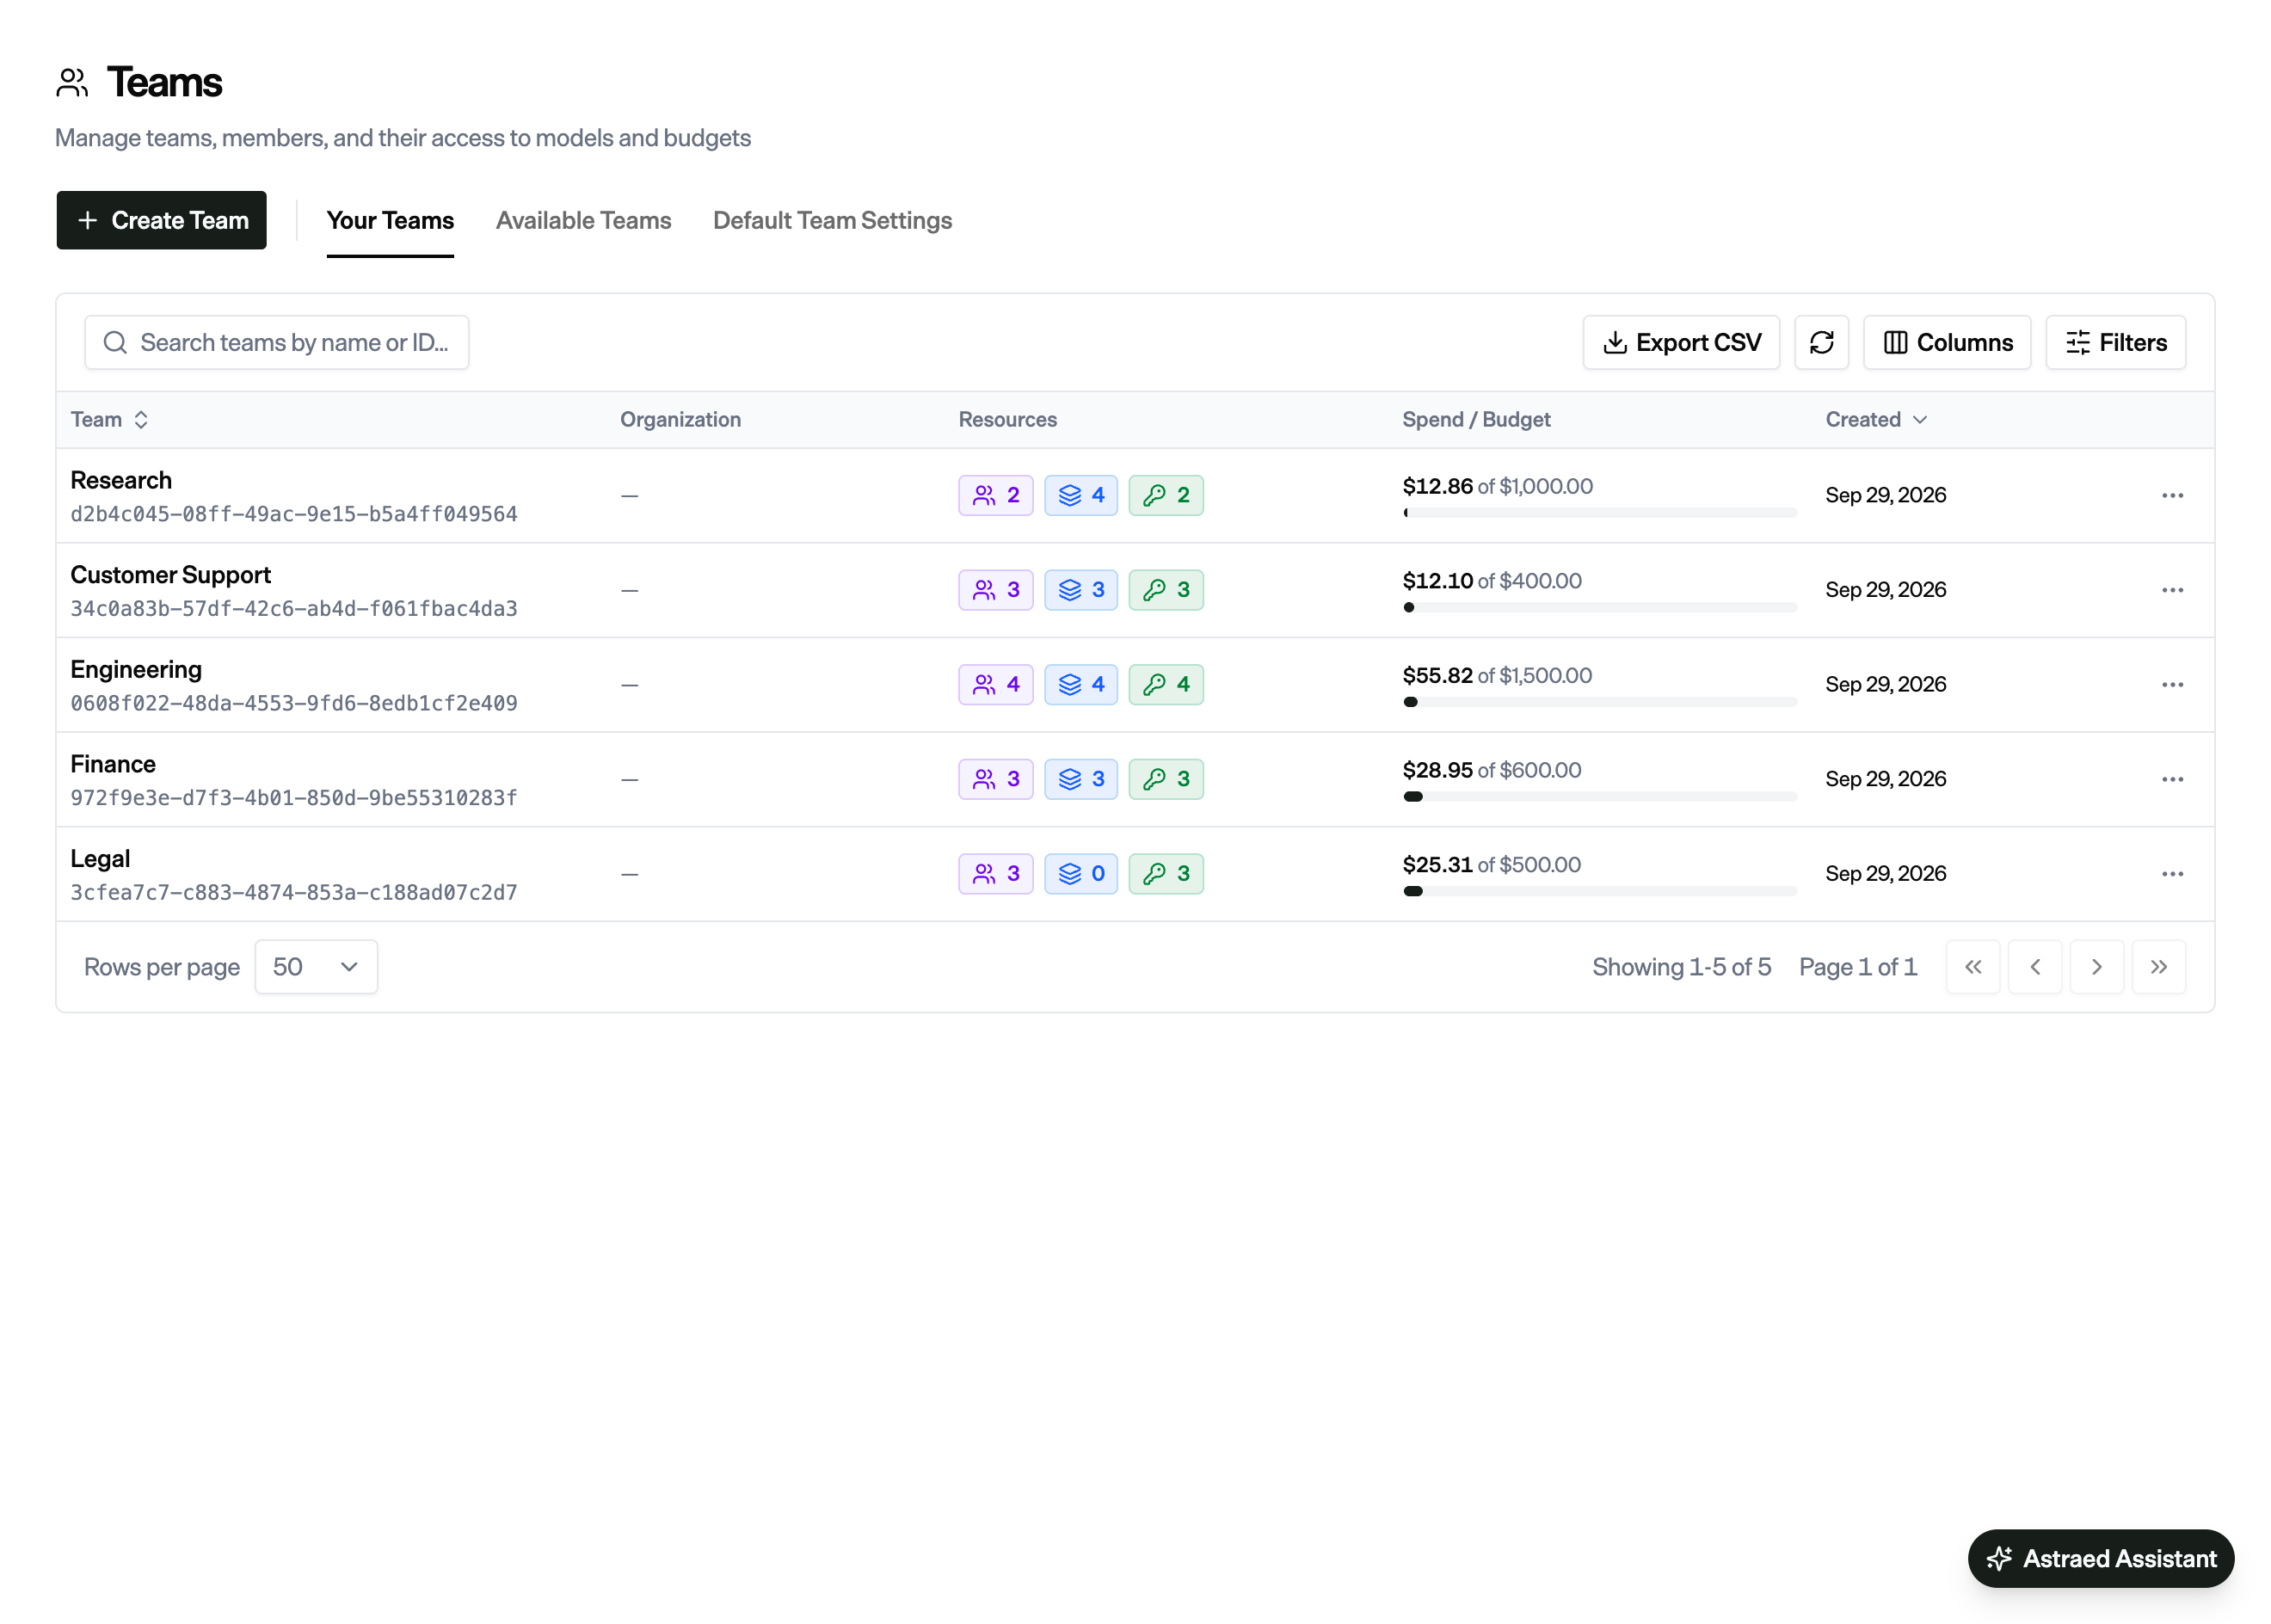The width and height of the screenshot is (2271, 1624).
Task: Focus the Search teams input field
Action: [277, 343]
